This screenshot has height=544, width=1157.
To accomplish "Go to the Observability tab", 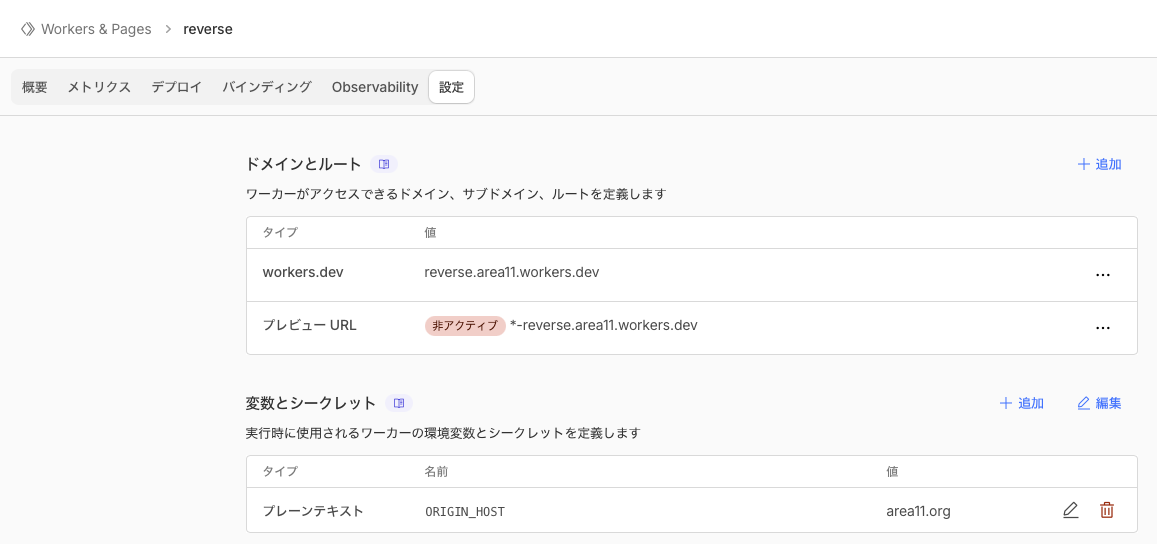I will [375, 87].
